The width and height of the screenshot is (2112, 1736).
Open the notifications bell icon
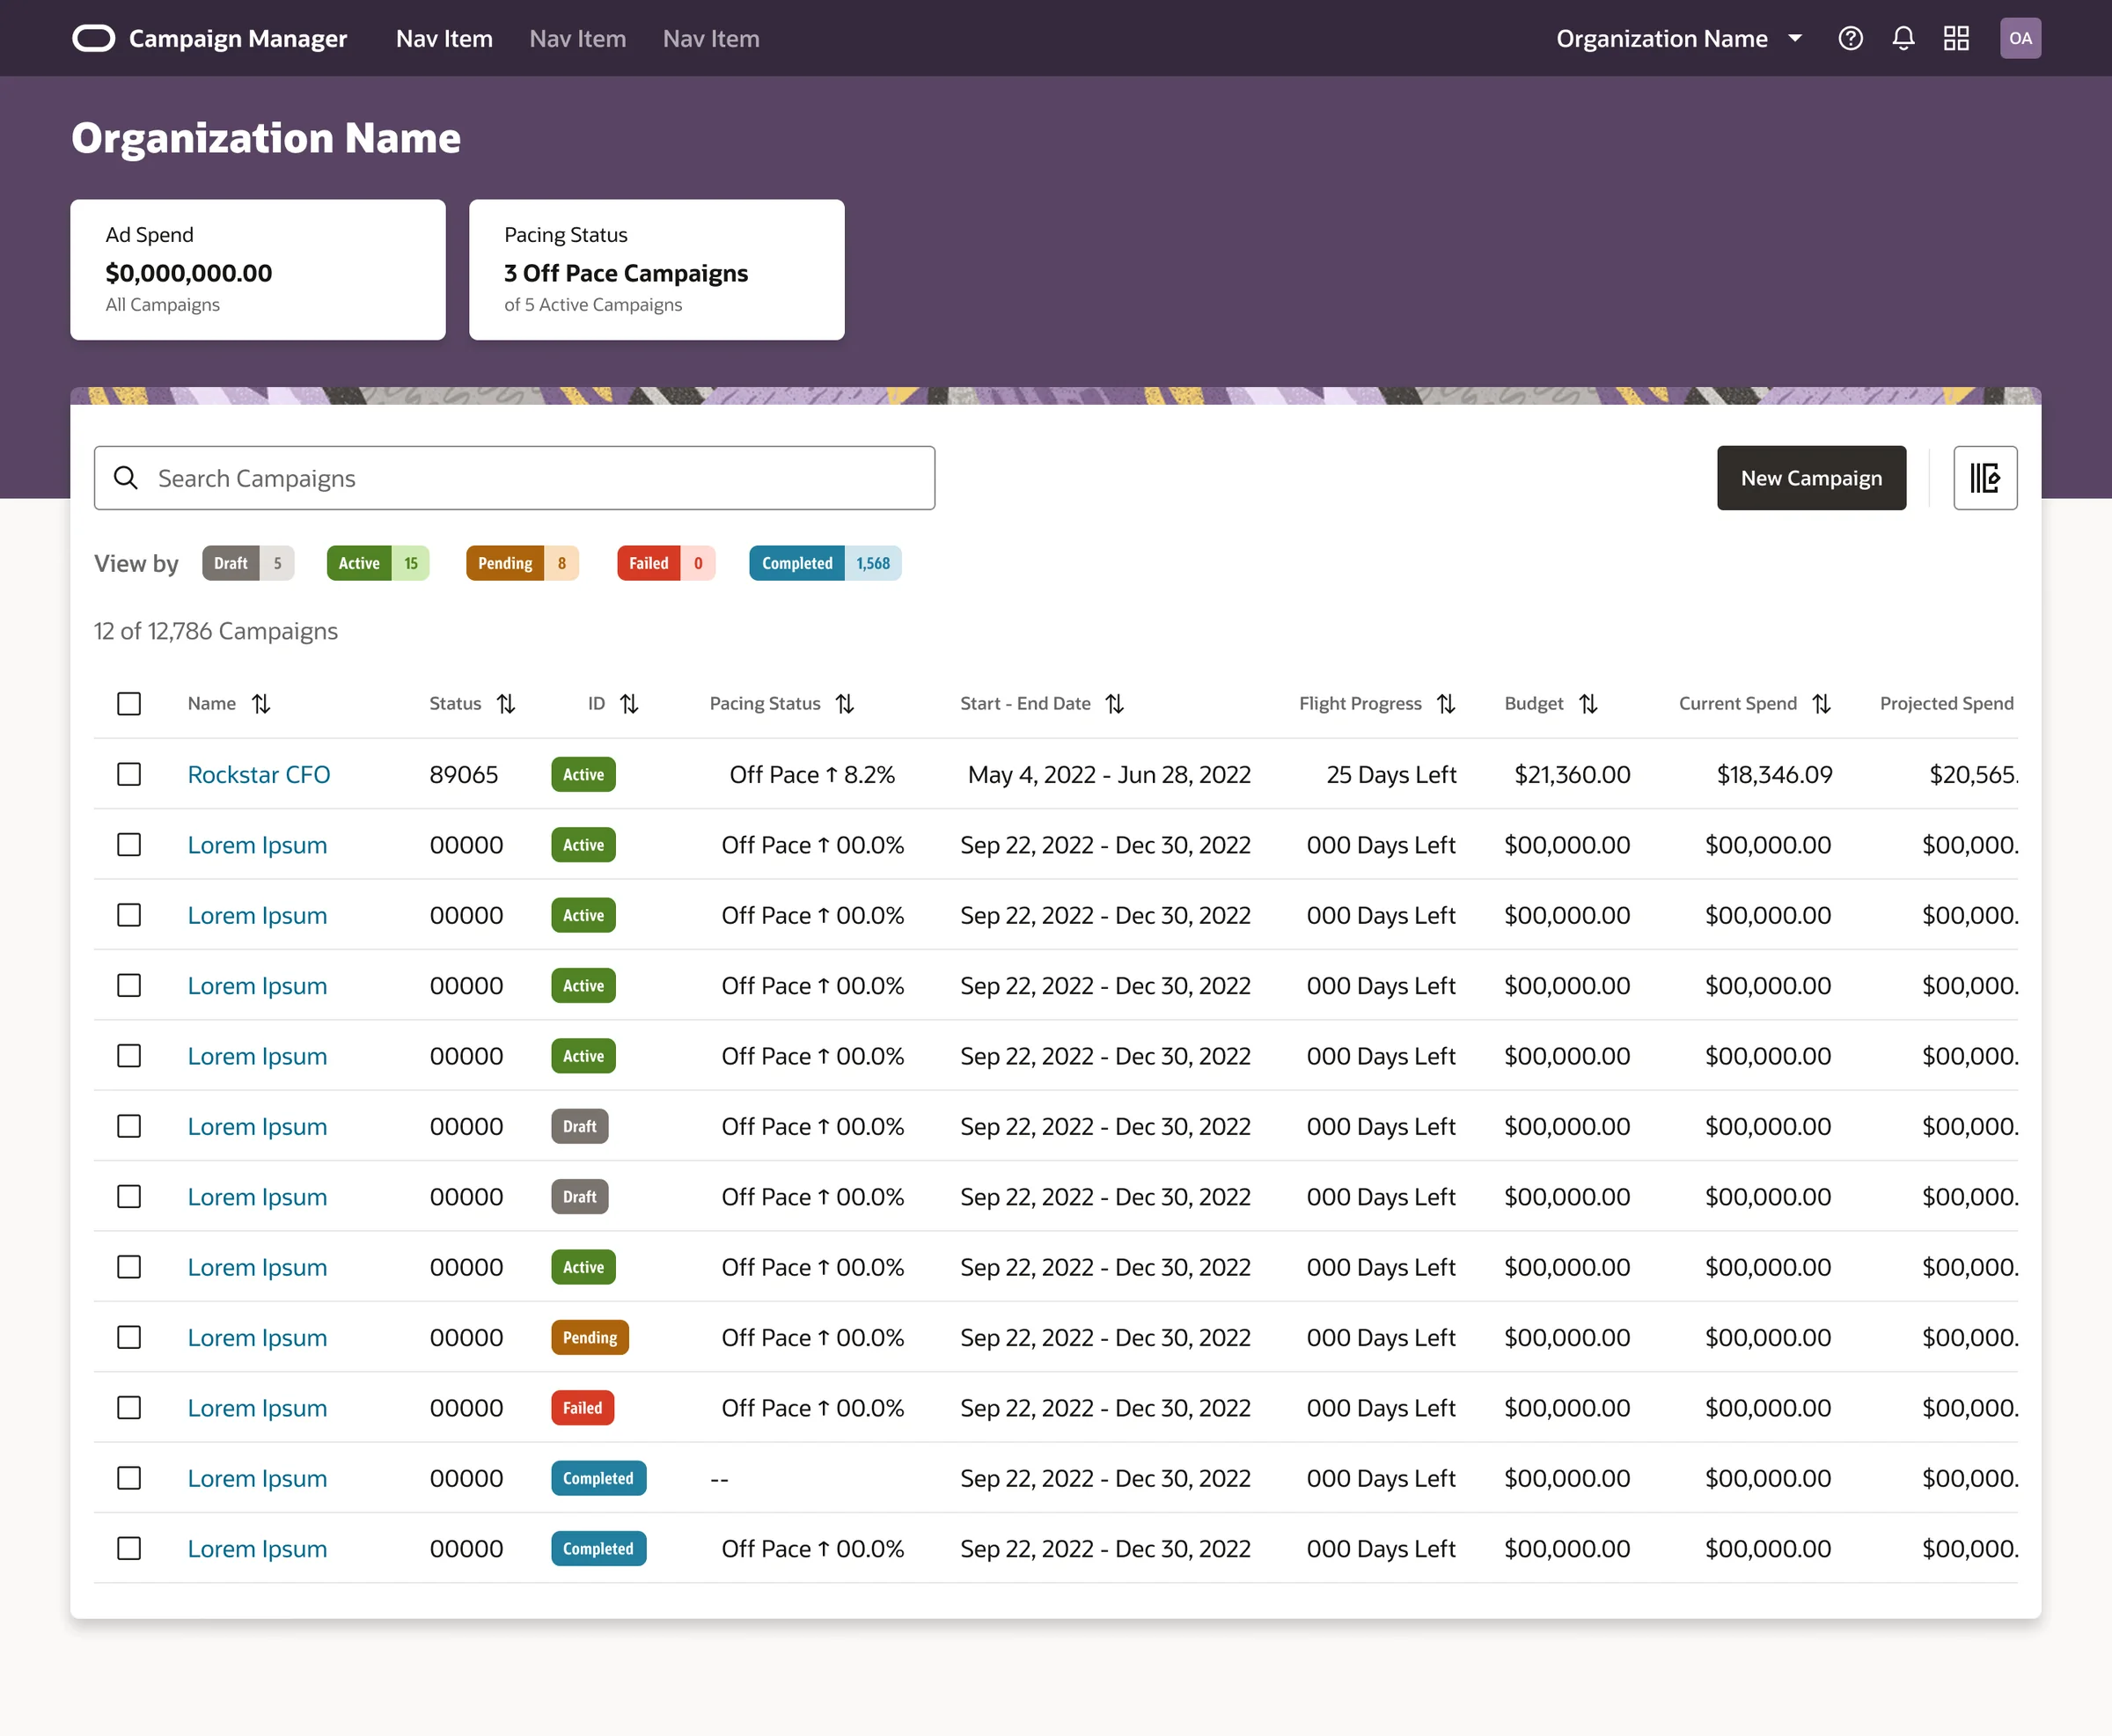point(1903,38)
